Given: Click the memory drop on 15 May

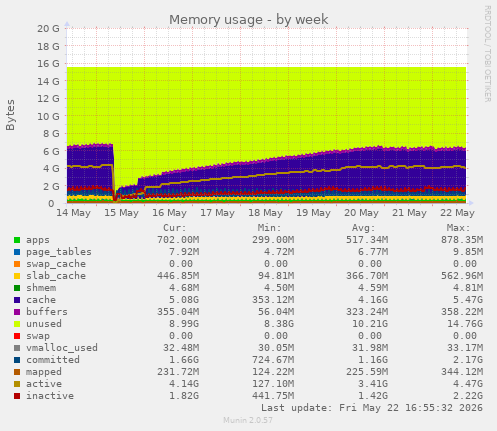Looking at the screenshot, I should (x=115, y=173).
